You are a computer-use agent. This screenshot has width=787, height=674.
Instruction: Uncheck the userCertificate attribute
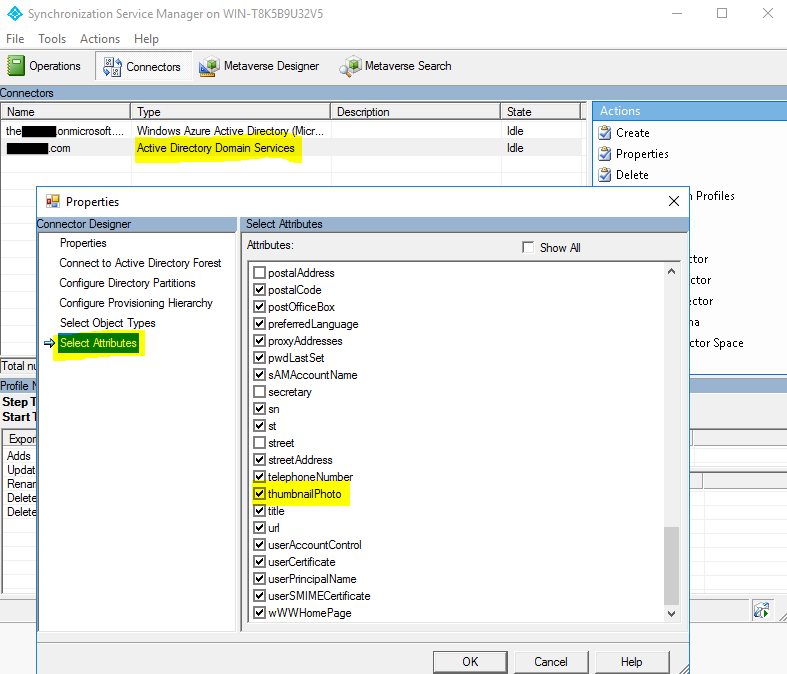(259, 562)
